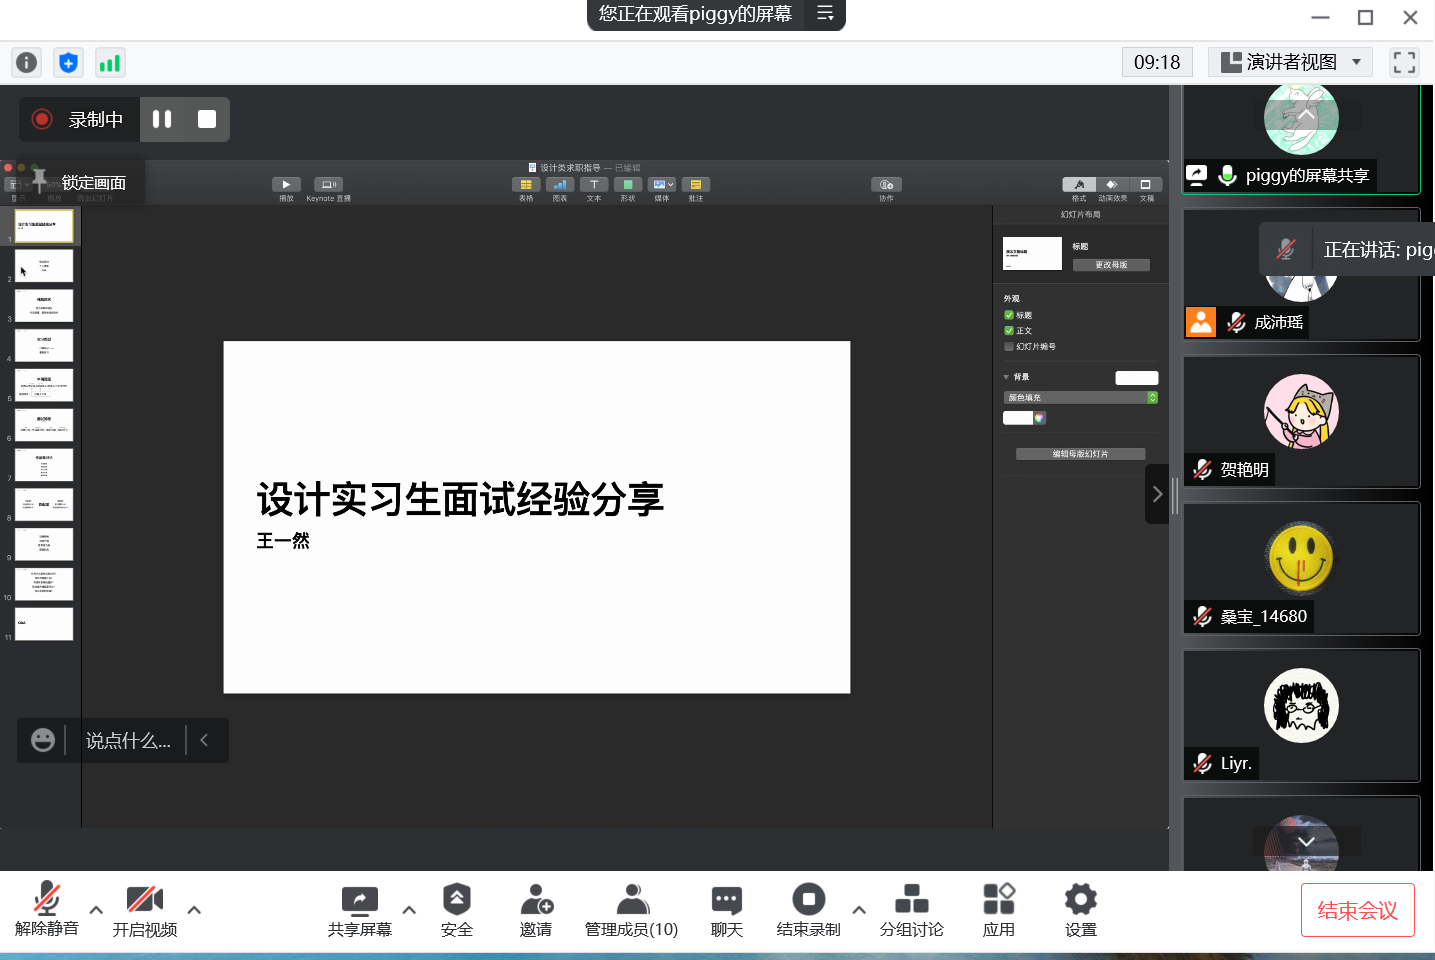Uncheck the 标题 appearance checkbox
The image size is (1435, 960).
tap(1008, 314)
